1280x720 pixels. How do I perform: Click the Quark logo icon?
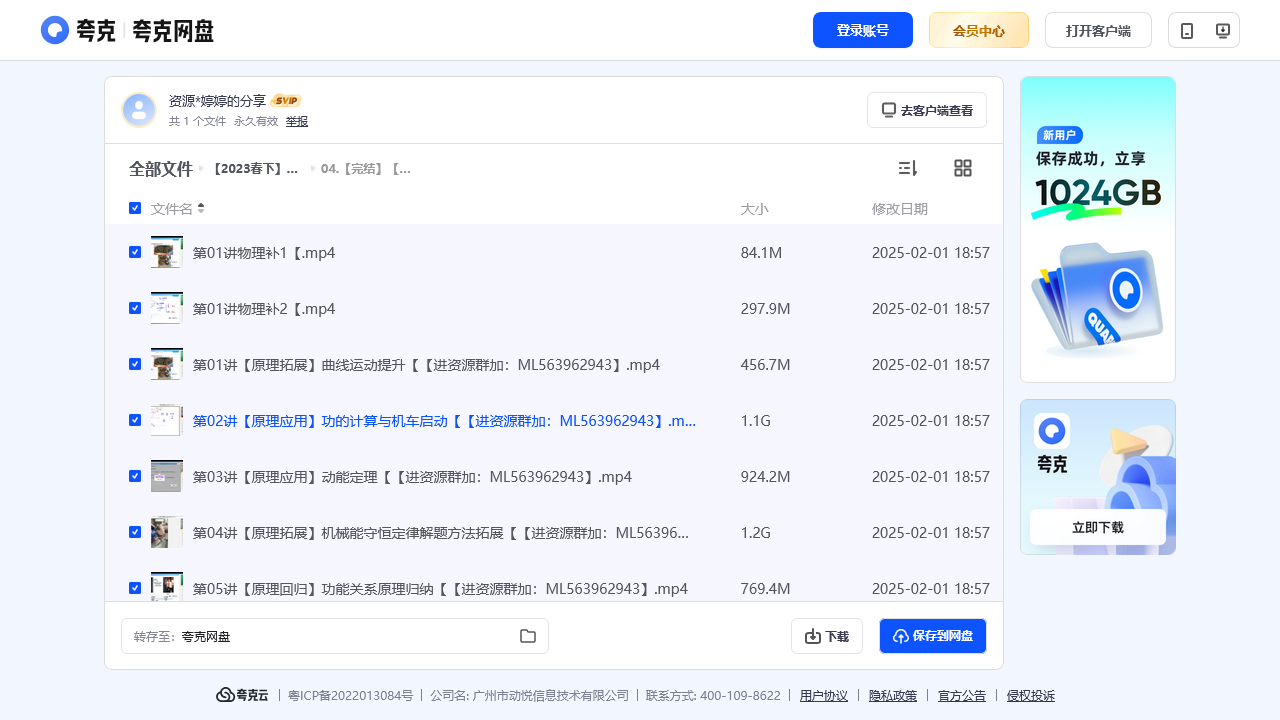(55, 30)
